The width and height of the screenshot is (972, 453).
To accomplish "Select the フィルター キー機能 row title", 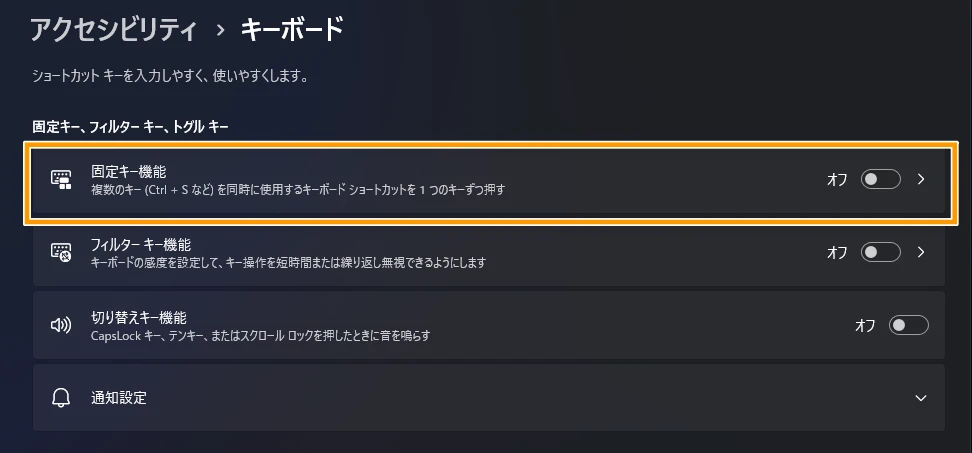I will pyautogui.click(x=141, y=244).
